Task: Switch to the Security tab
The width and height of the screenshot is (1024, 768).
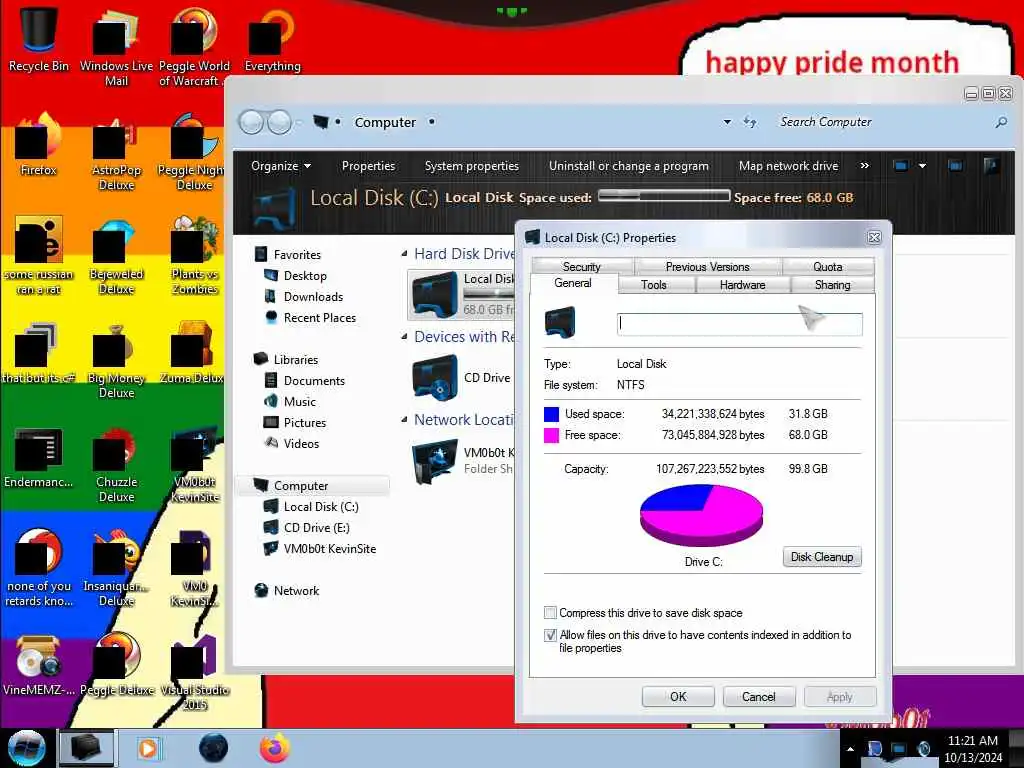Action: [x=582, y=266]
